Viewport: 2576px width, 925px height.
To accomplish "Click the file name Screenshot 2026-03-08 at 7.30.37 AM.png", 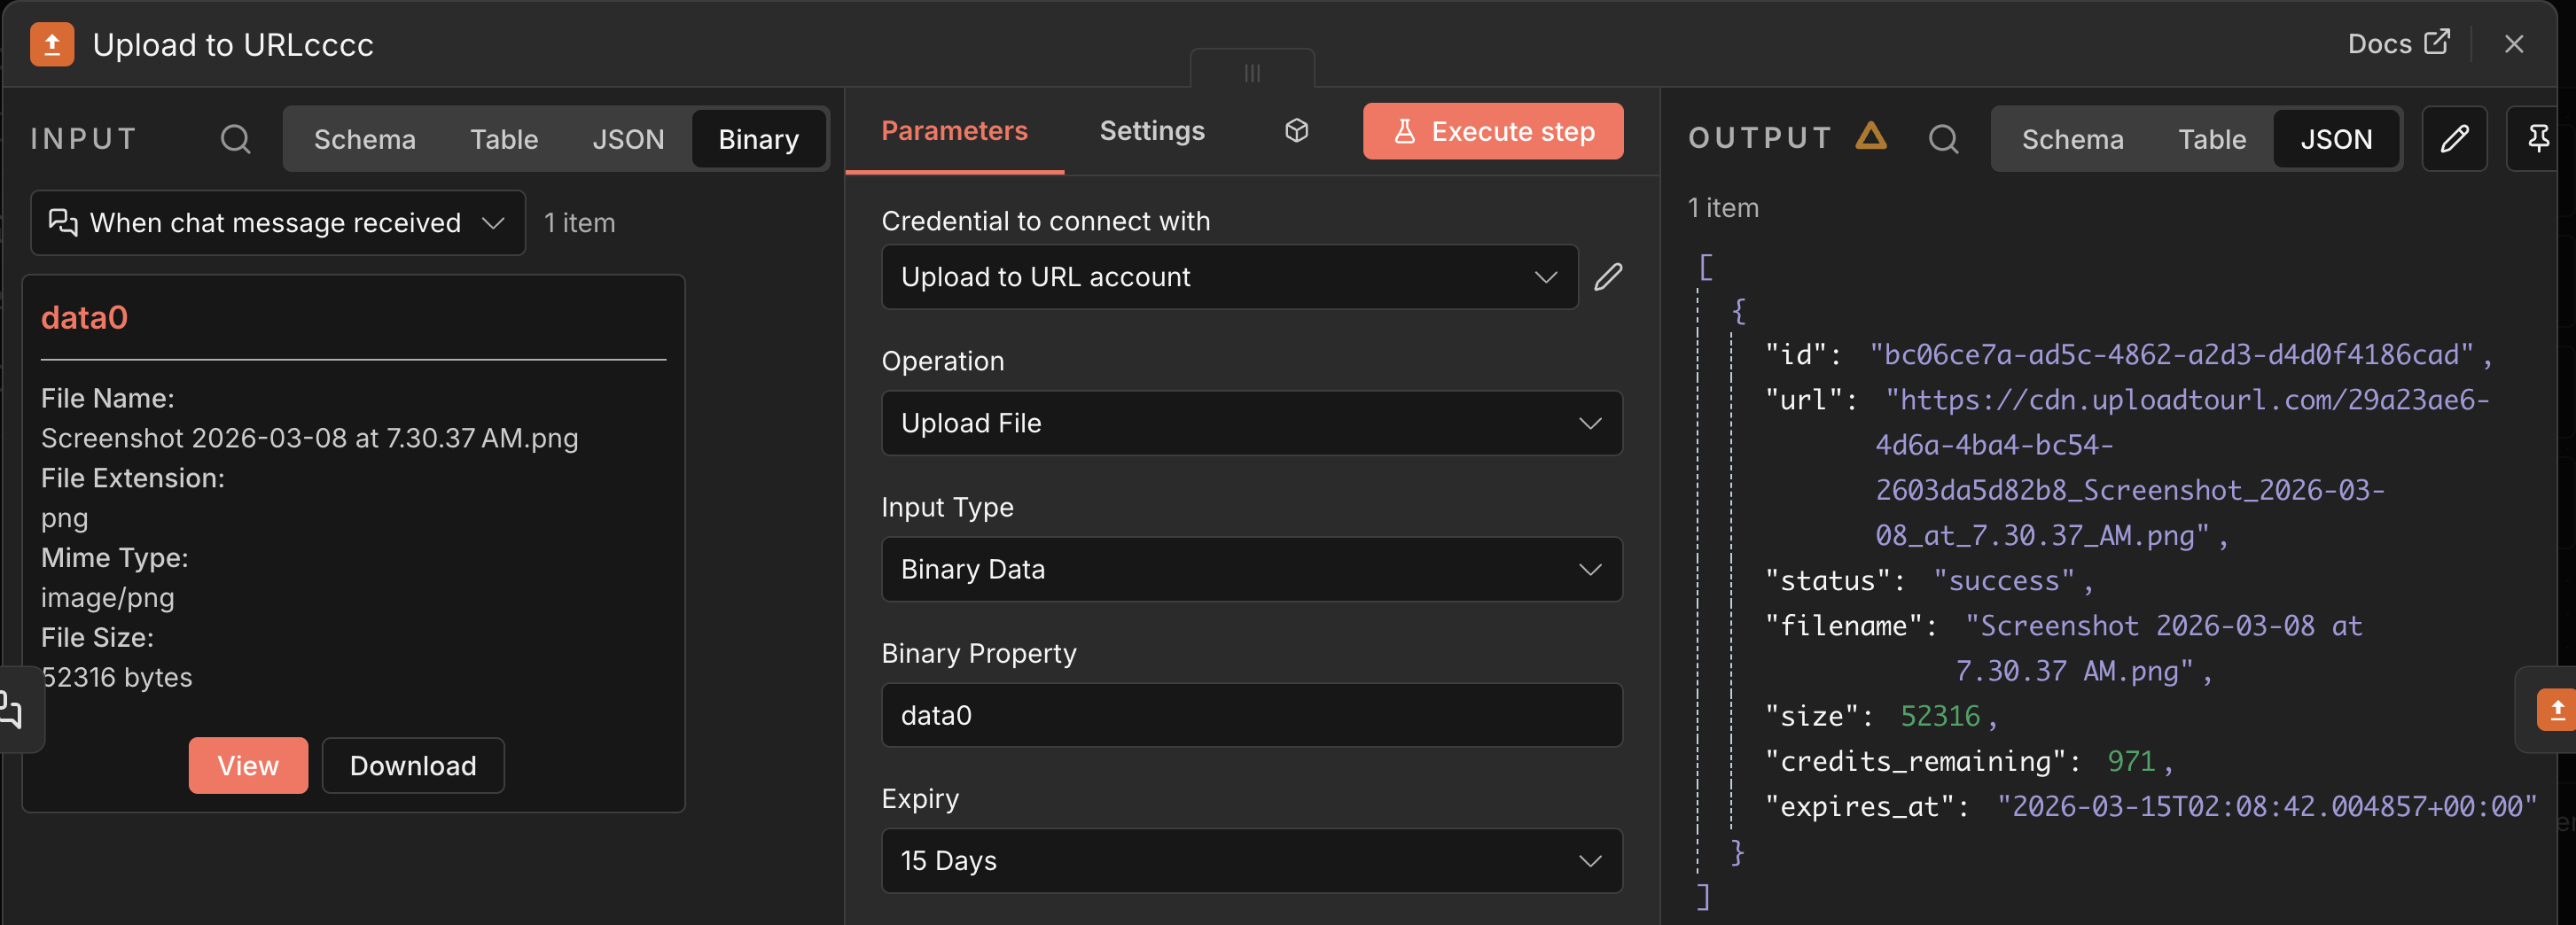I will 310,438.
